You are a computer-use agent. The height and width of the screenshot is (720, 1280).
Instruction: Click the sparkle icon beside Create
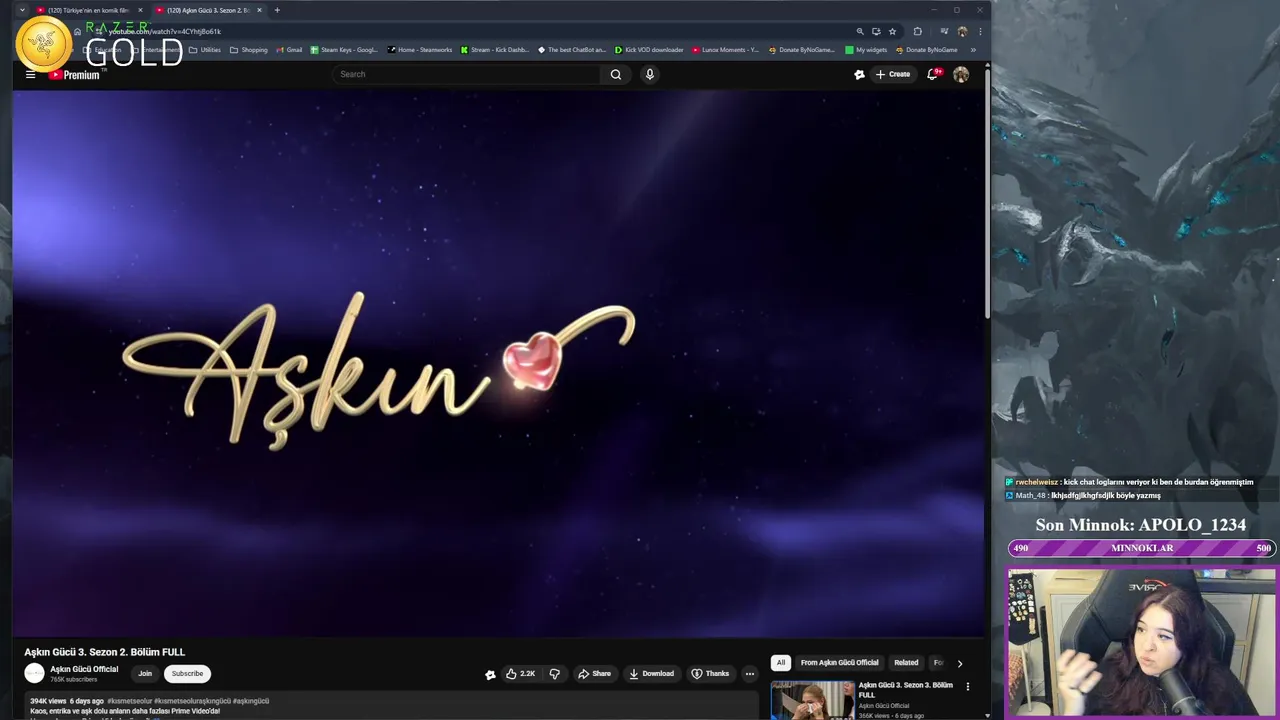coord(859,74)
